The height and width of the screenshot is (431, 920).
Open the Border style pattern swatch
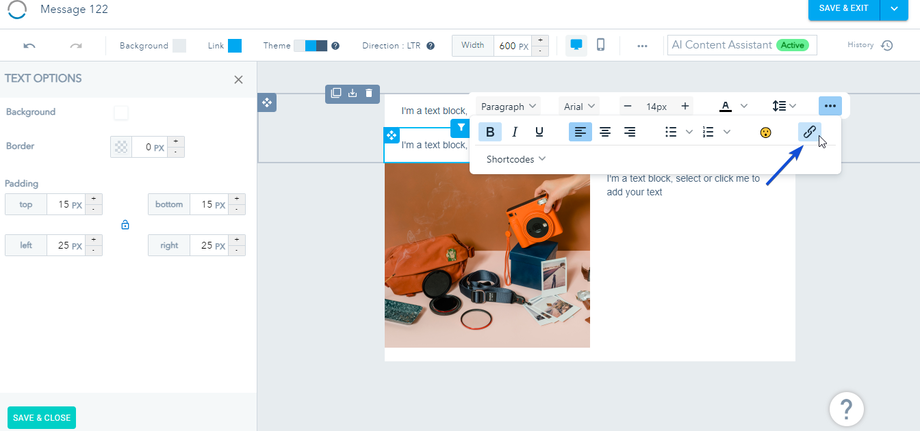tap(121, 147)
